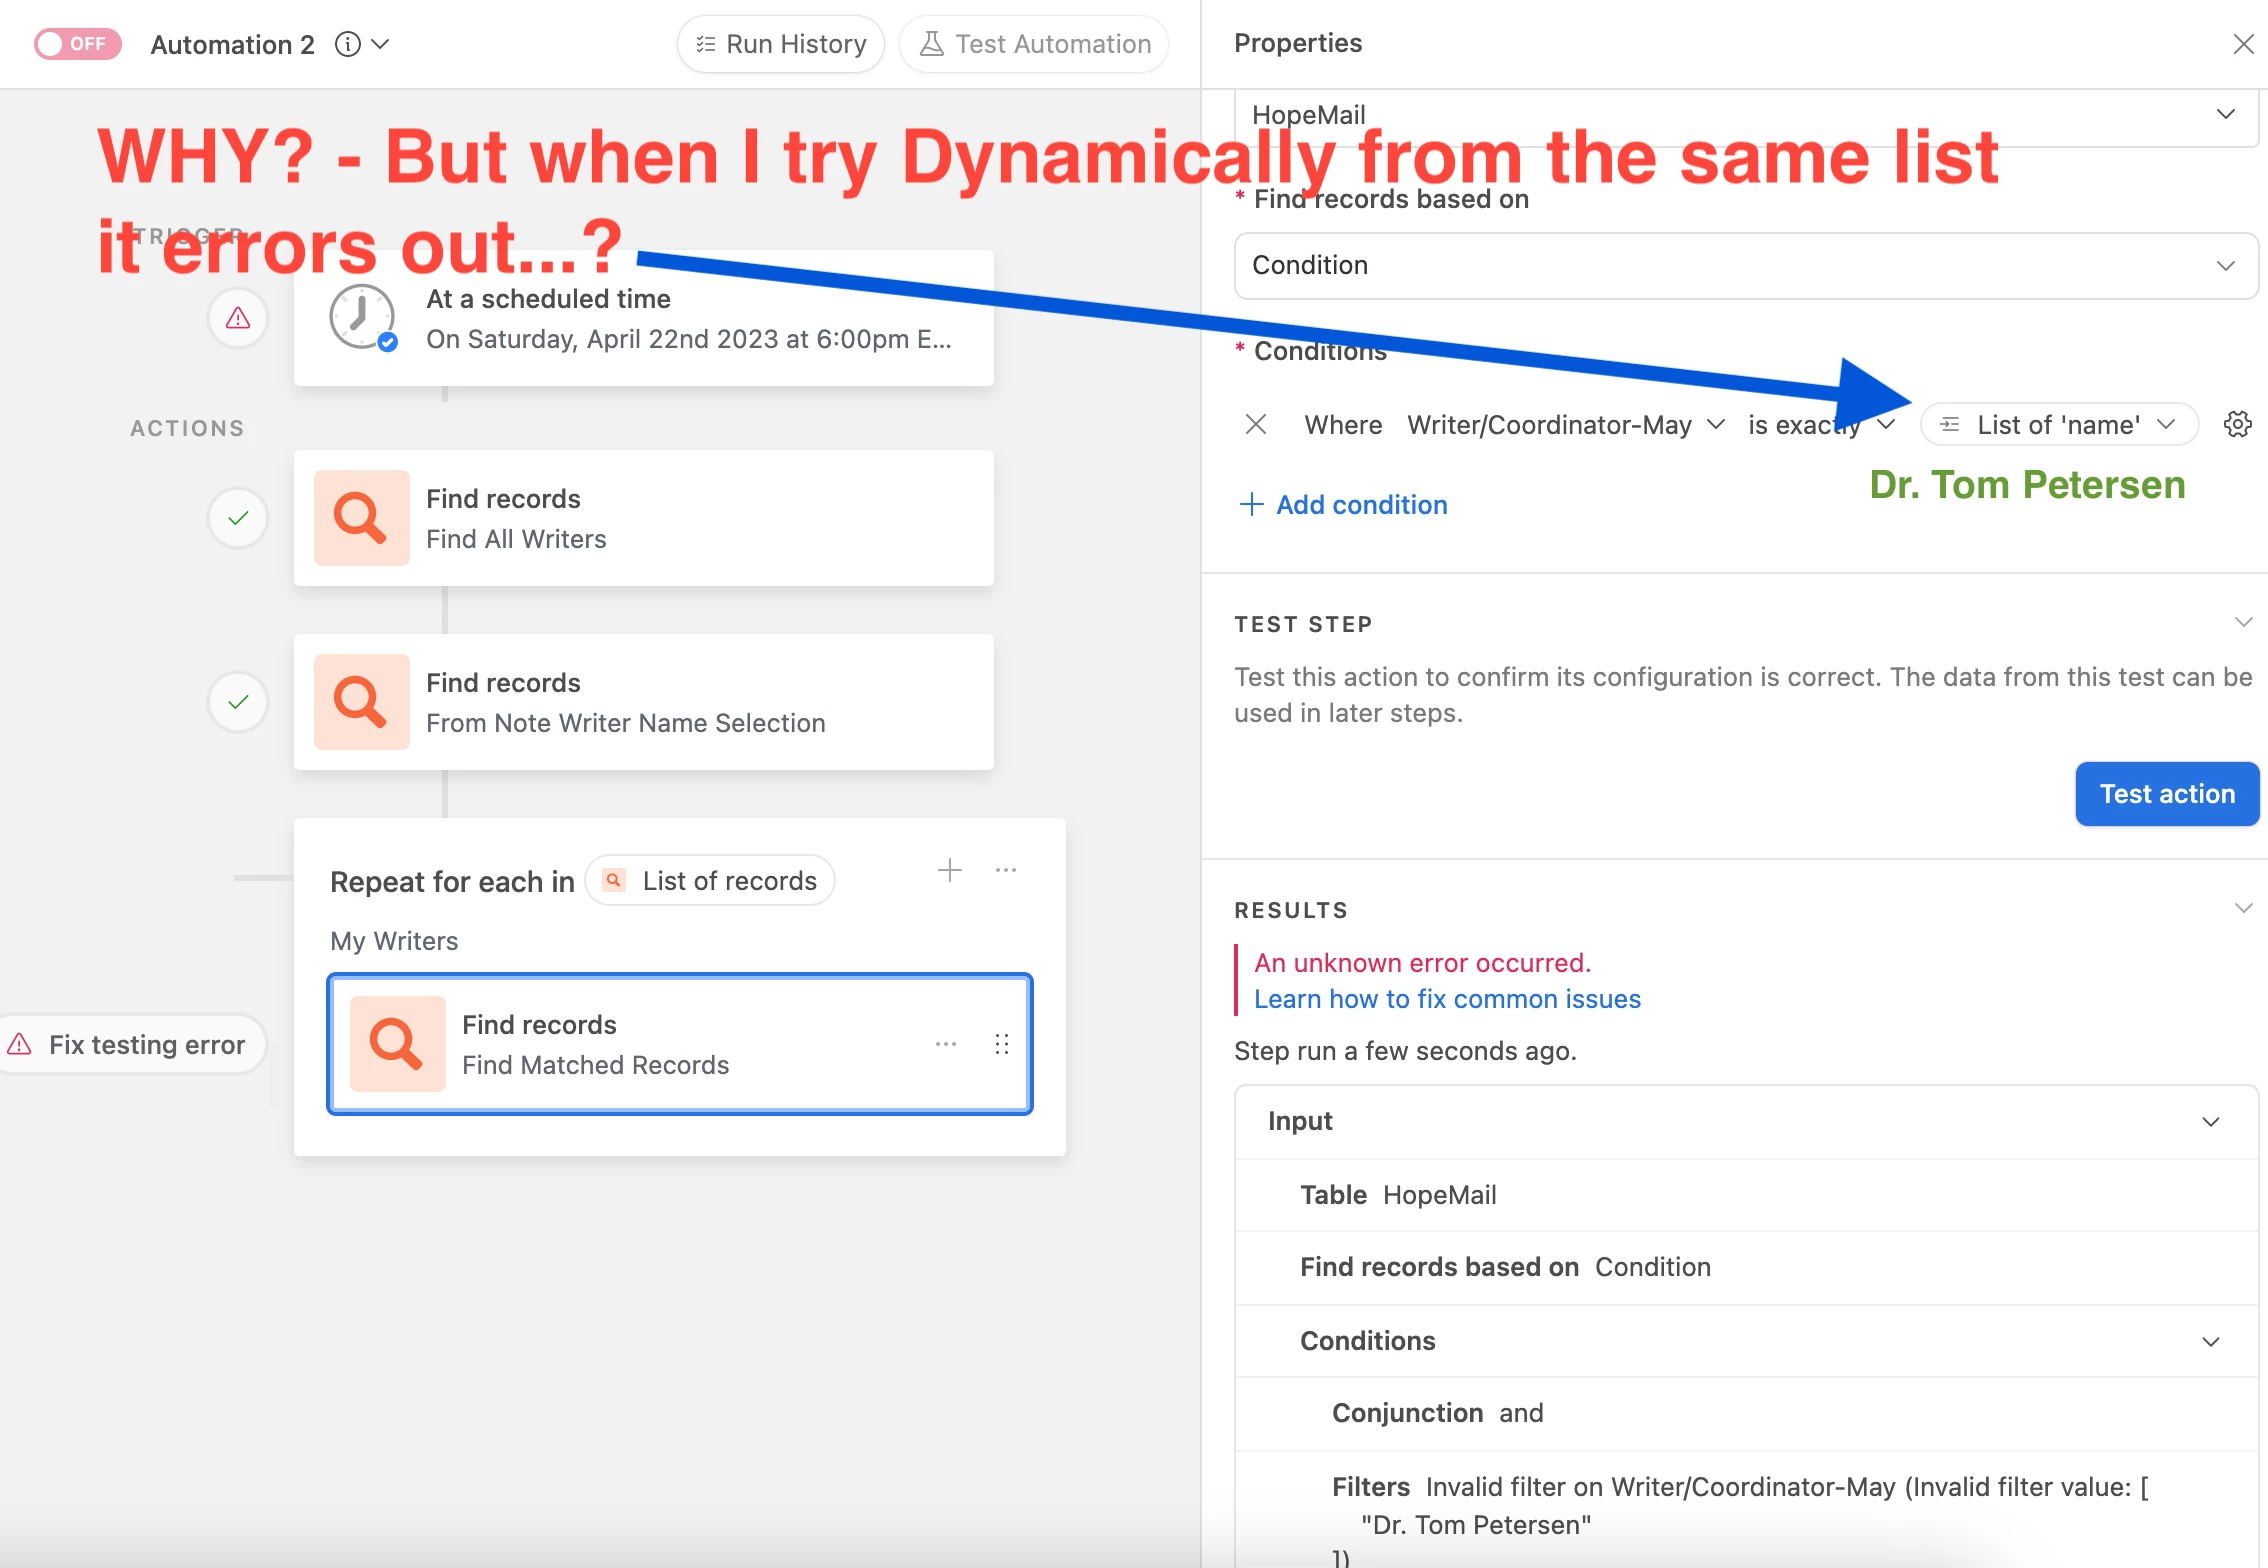Expand the Condition dropdown
The width and height of the screenshot is (2268, 1568).
[1745, 266]
